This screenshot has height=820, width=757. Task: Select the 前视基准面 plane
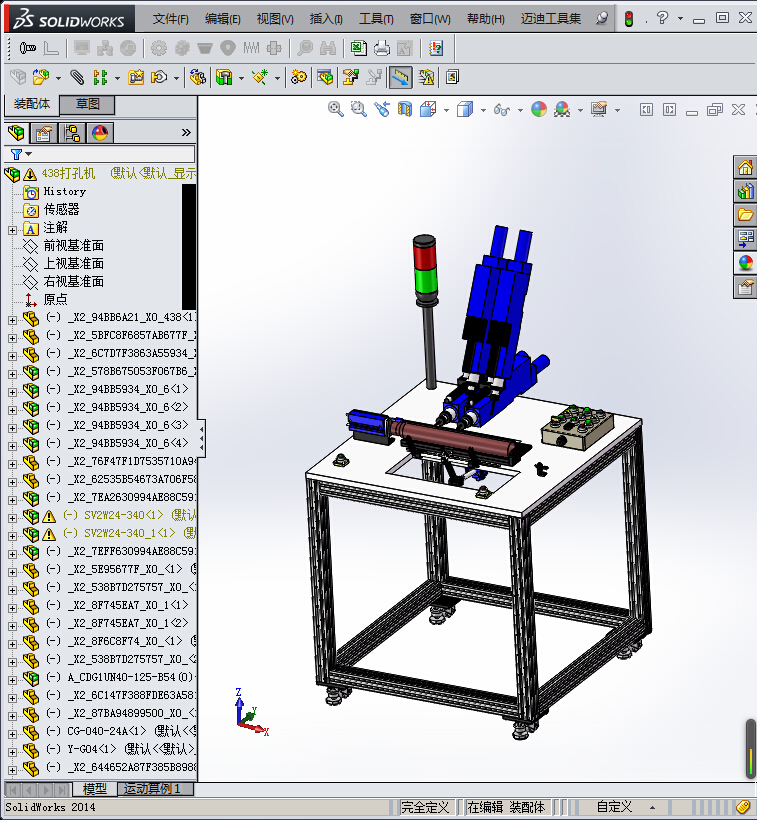(x=74, y=245)
